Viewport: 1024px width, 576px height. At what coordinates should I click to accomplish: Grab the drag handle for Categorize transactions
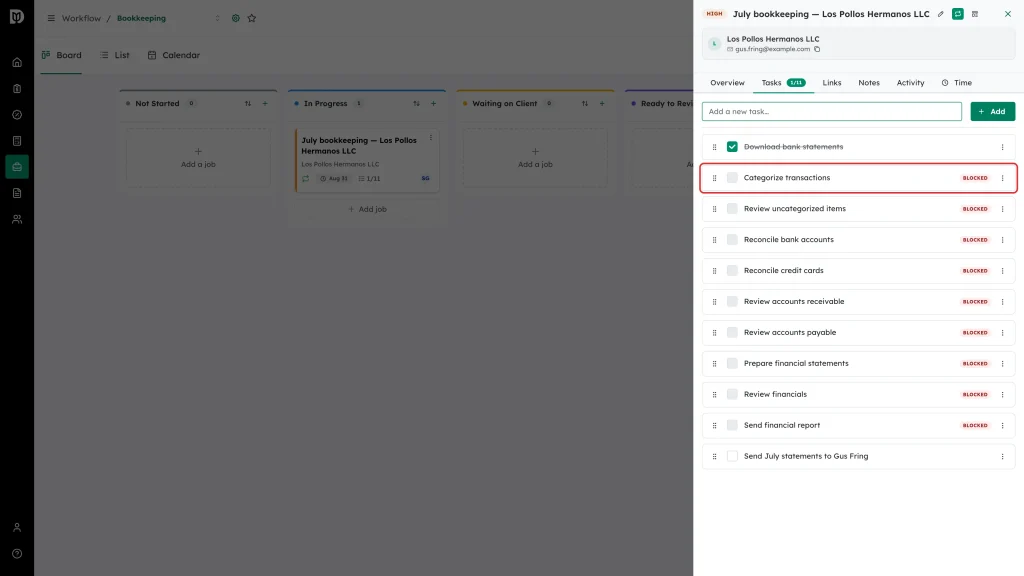coord(714,178)
